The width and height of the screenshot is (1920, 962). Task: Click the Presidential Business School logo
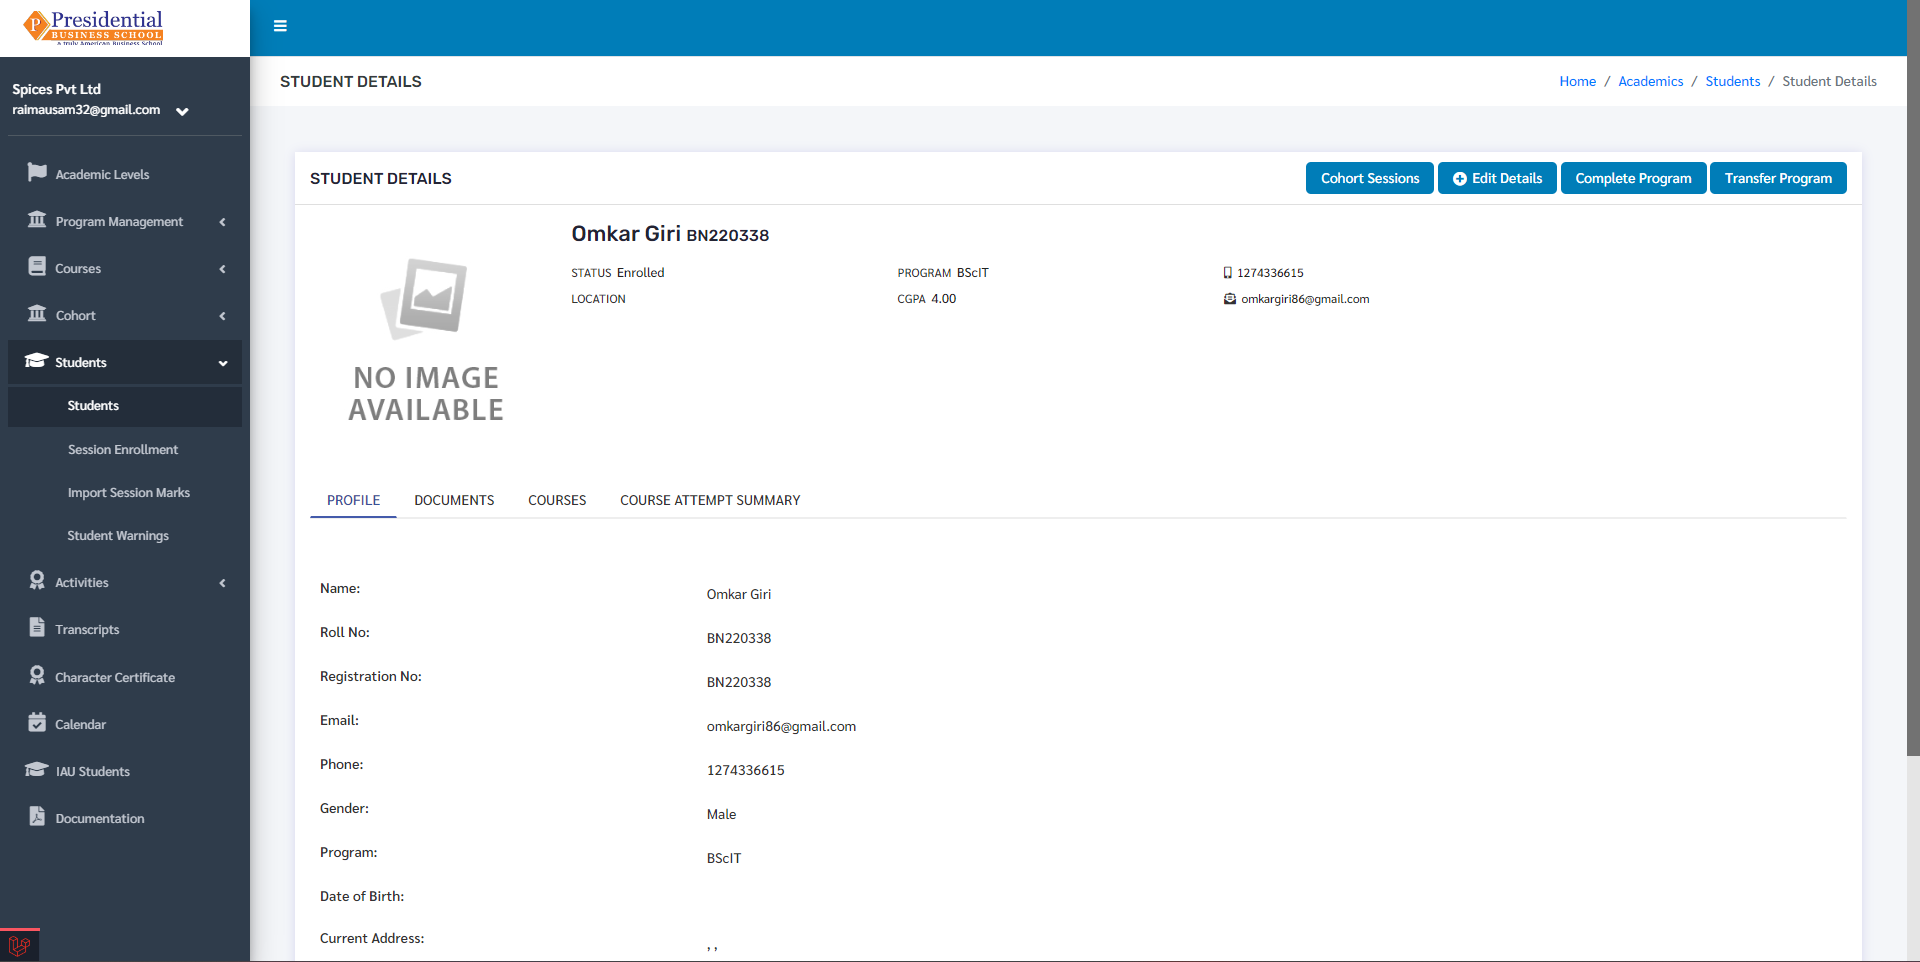(x=94, y=27)
